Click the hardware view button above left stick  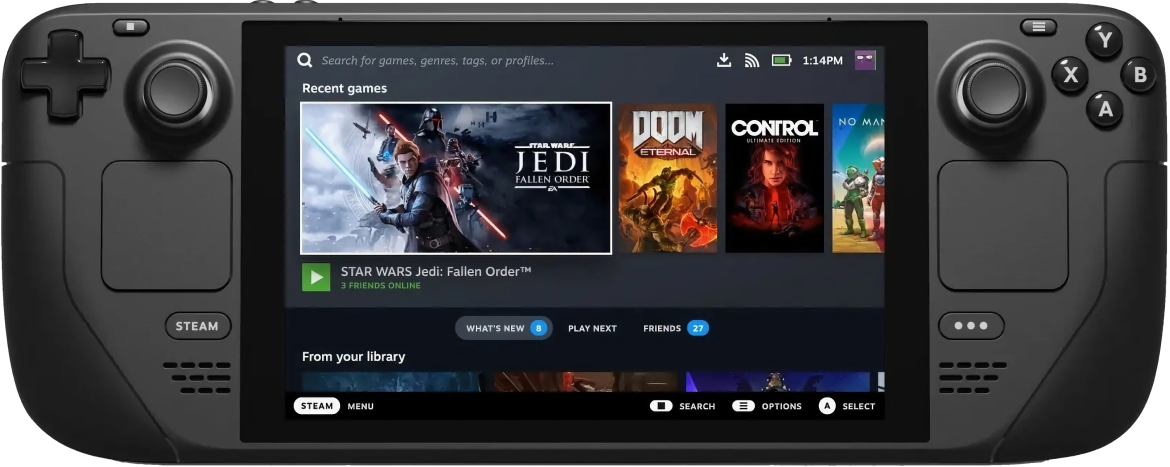(x=131, y=27)
